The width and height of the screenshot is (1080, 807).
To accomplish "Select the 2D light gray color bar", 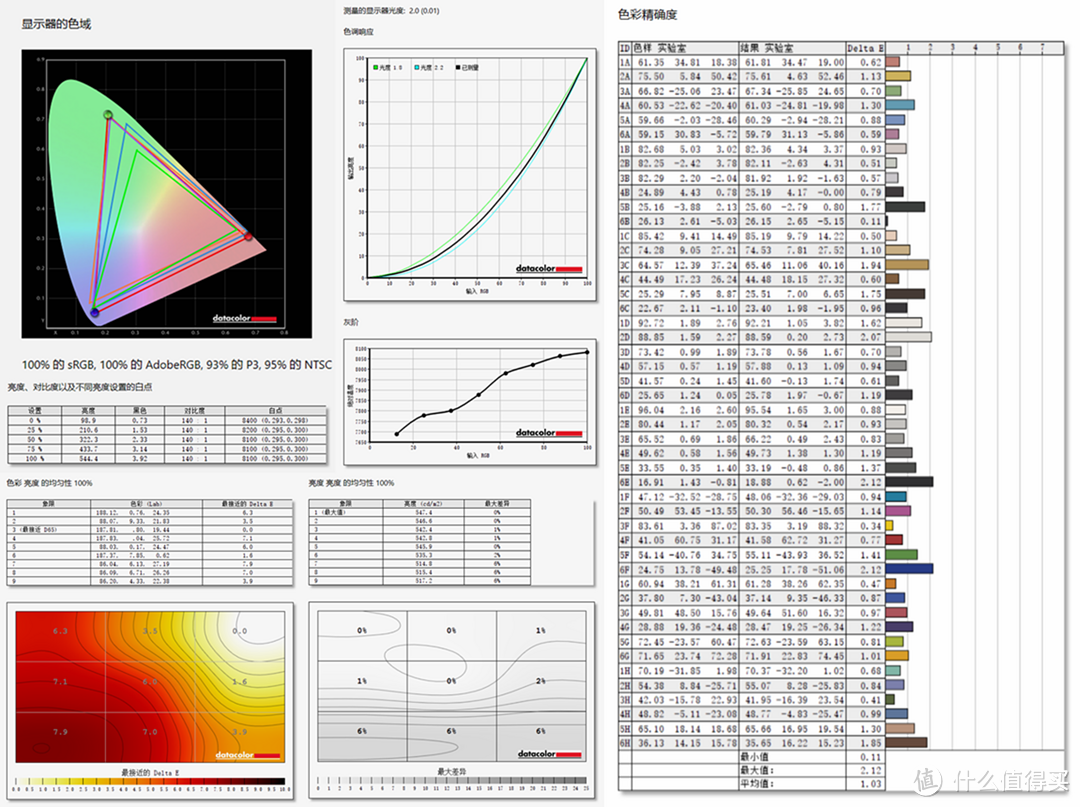I will [908, 337].
